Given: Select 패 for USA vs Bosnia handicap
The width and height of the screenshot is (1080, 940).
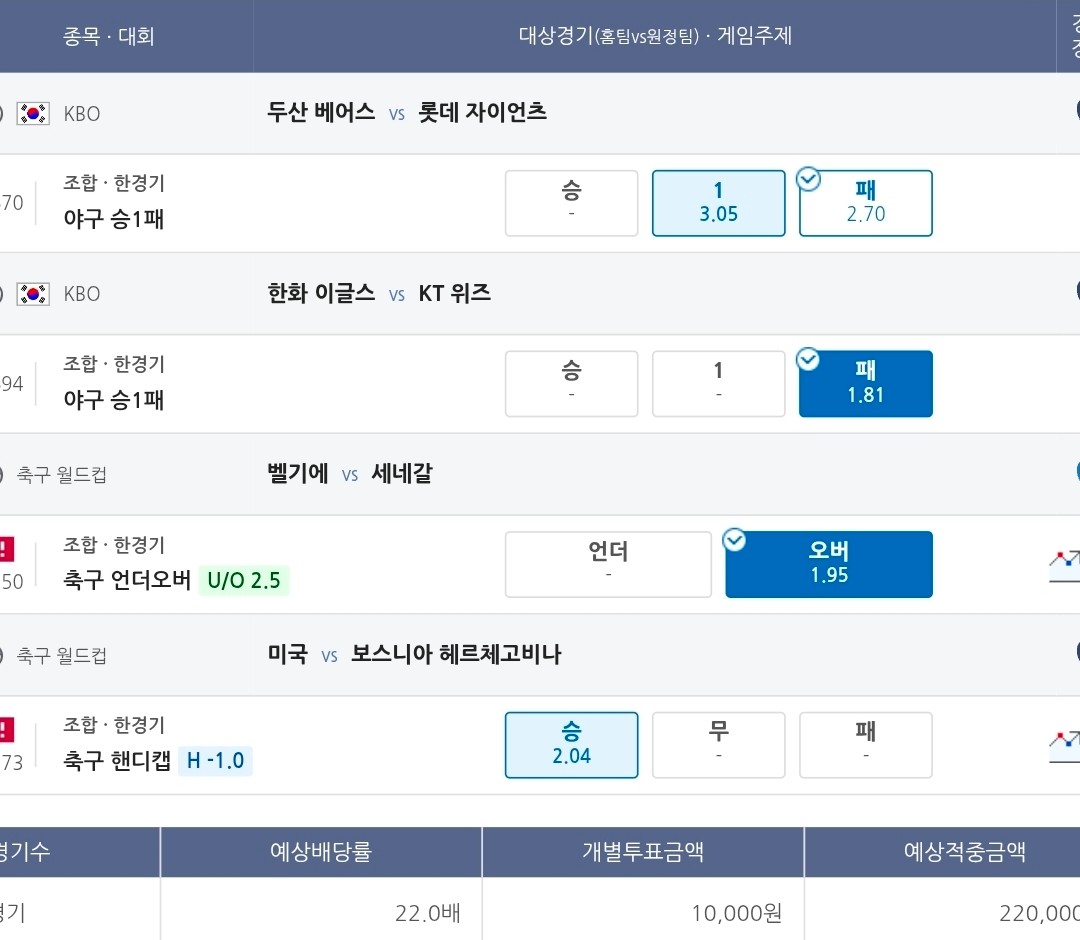Looking at the screenshot, I should pyautogui.click(x=866, y=745).
